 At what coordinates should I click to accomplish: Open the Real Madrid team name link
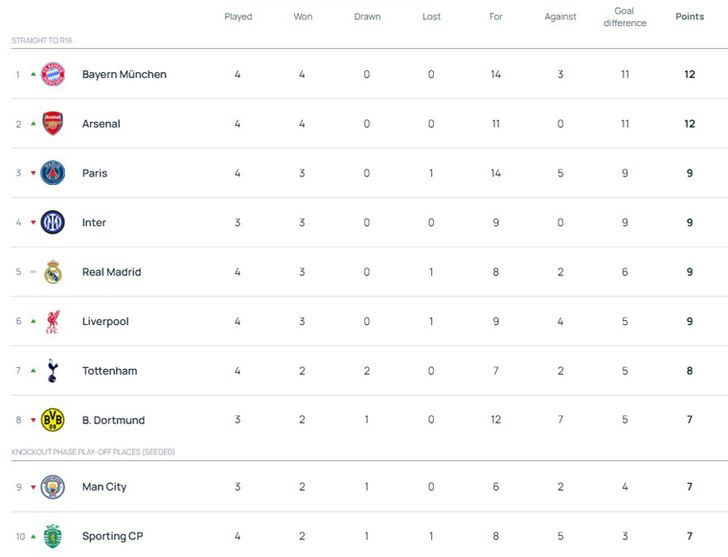pos(111,272)
